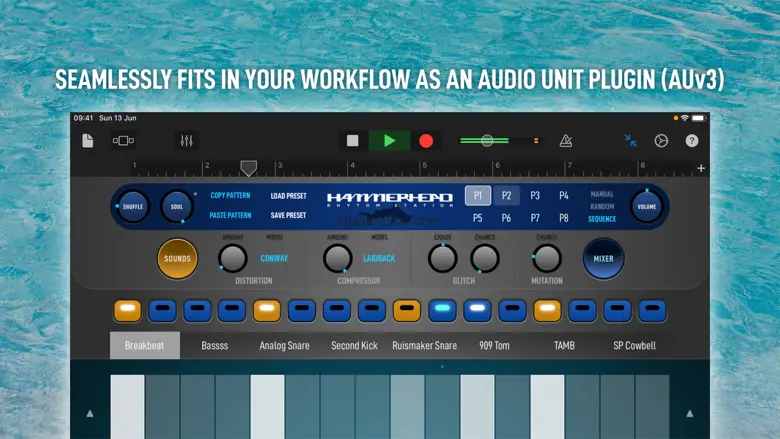780x439 pixels.
Task: Select pattern P3
Action: click(535, 195)
